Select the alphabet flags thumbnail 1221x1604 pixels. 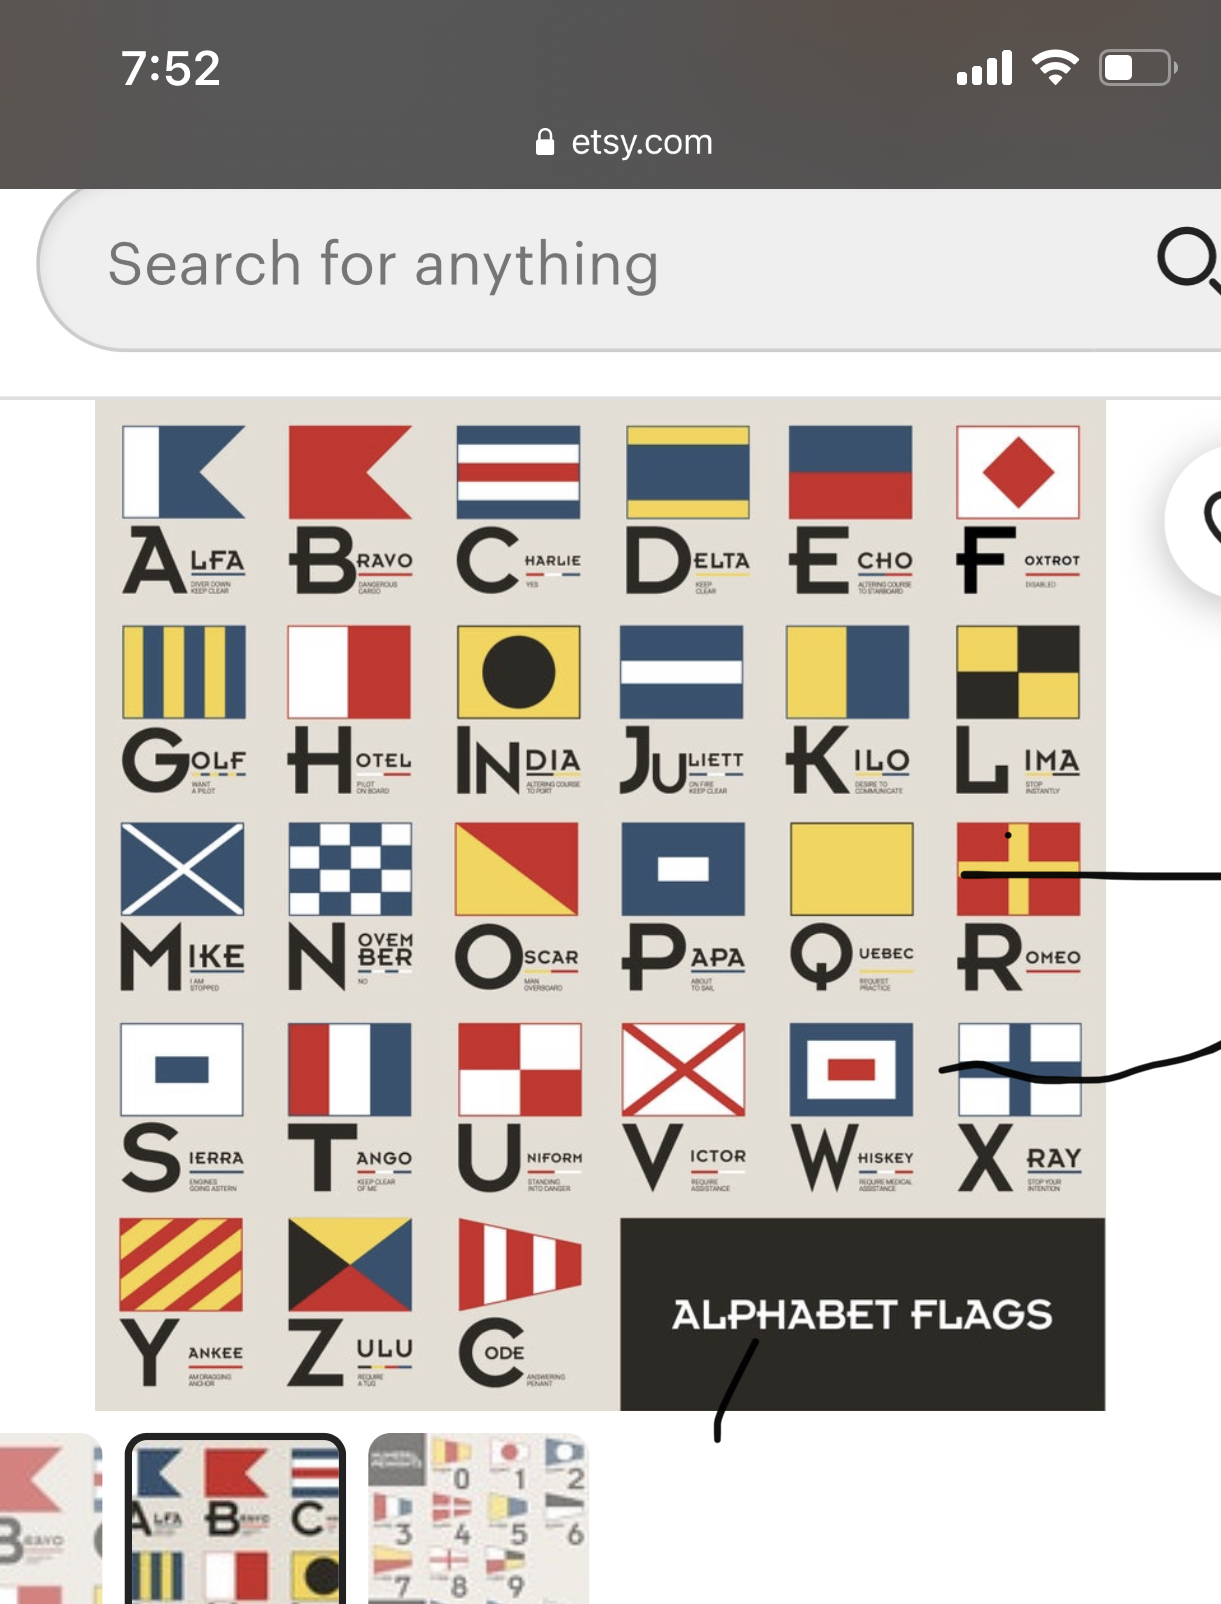[x=235, y=1520]
